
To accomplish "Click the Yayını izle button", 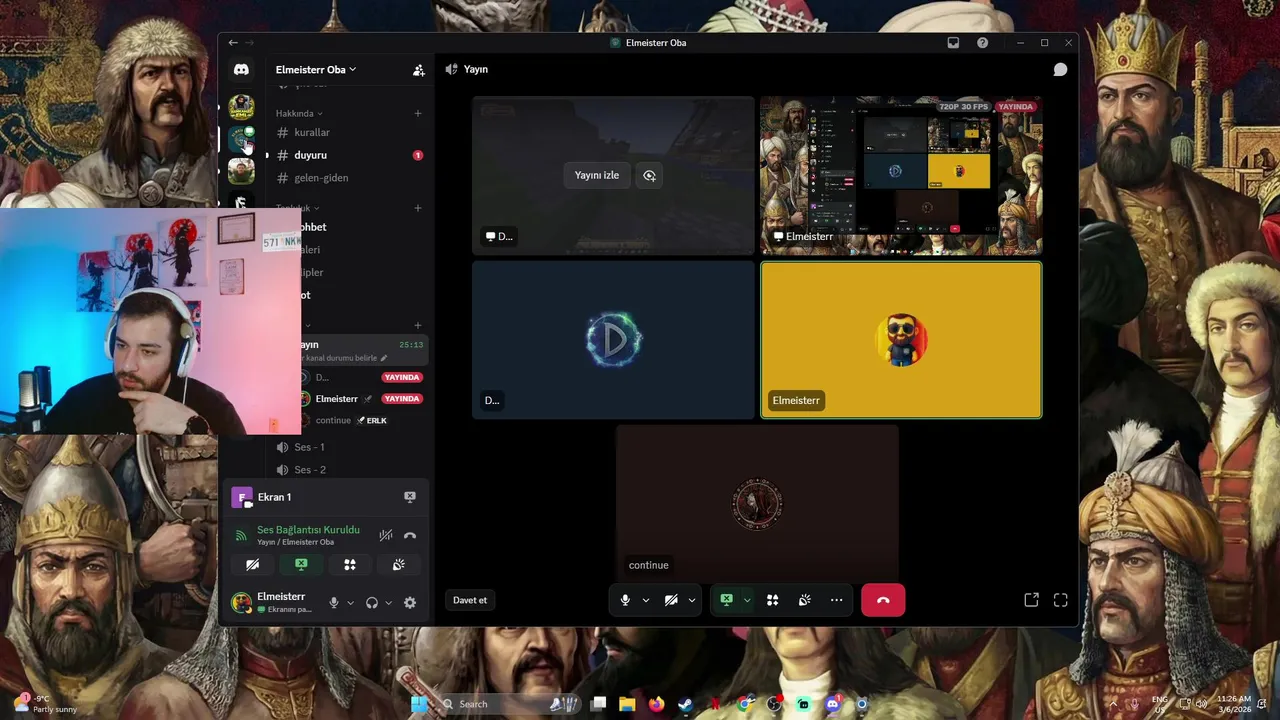I will [x=597, y=175].
